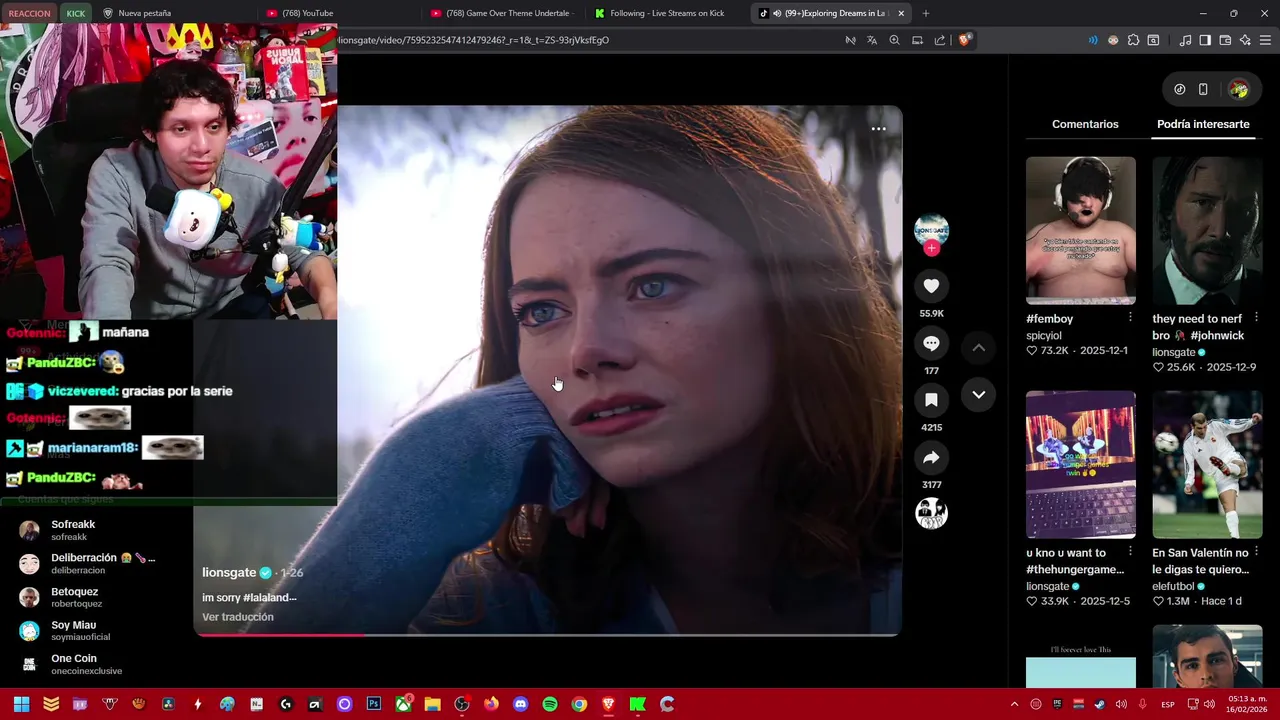Viewport: 1280px width, 720px height.
Task: Open comments via the speech bubble icon
Action: [931, 343]
